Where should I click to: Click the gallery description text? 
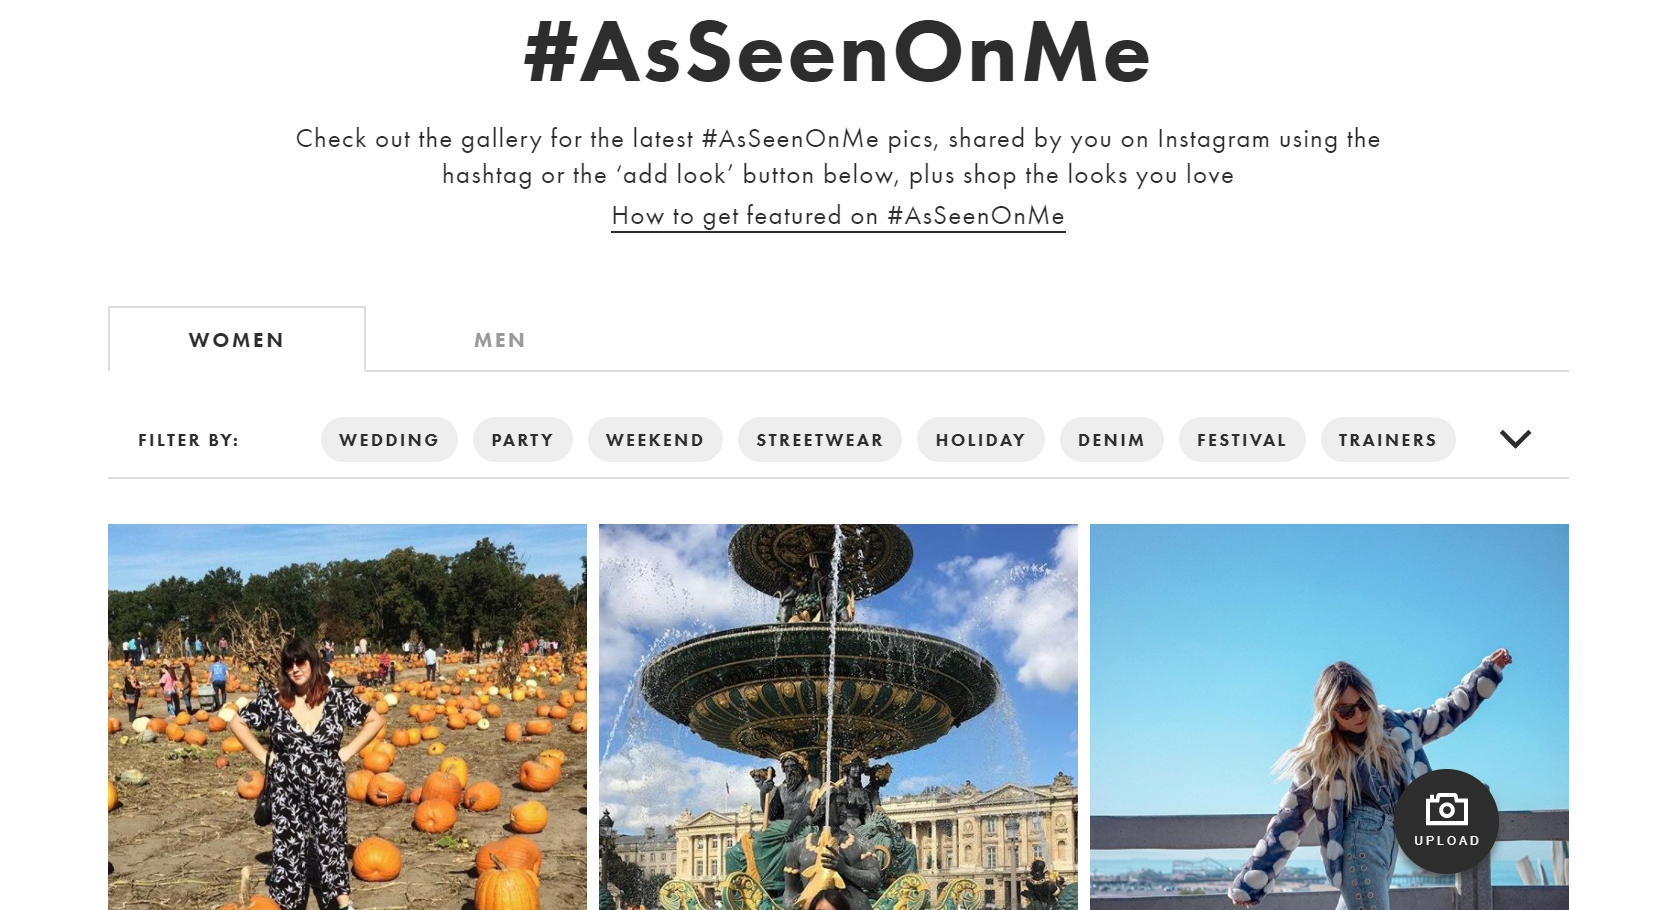838,156
